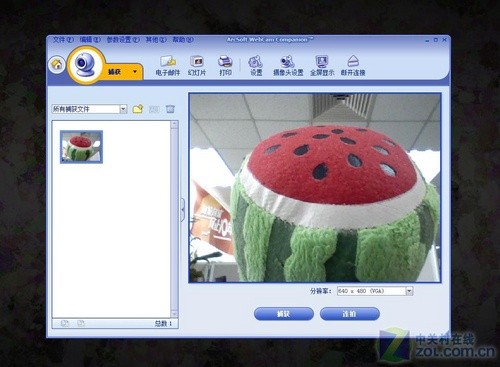Click the 总数 1 count label
This screenshot has width=500, height=367.
(163, 323)
